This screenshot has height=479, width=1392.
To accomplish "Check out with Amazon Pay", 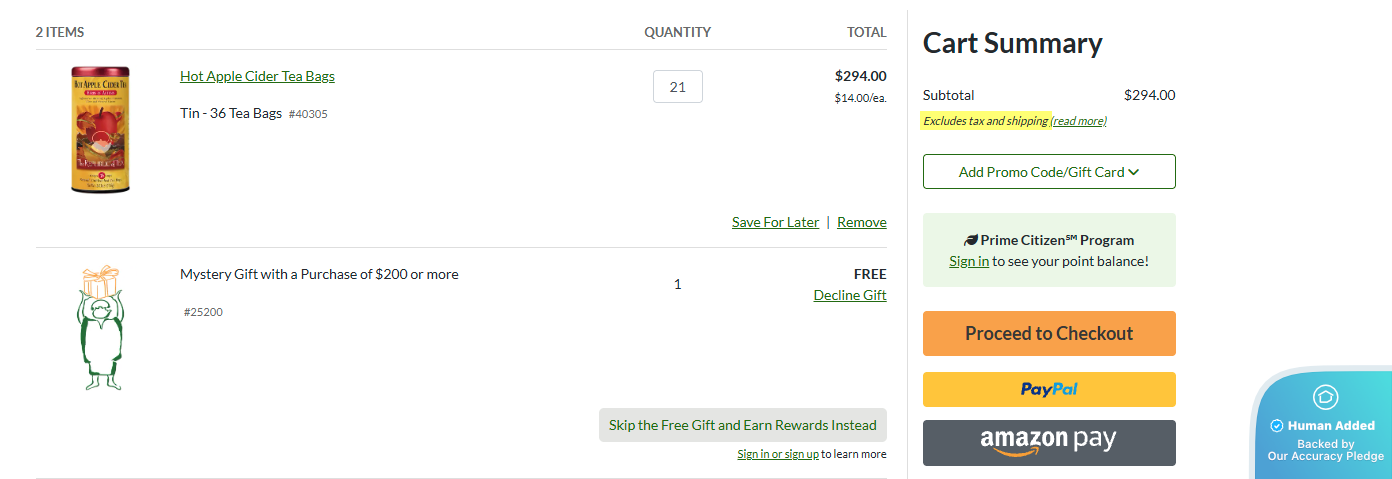I will (1049, 442).
